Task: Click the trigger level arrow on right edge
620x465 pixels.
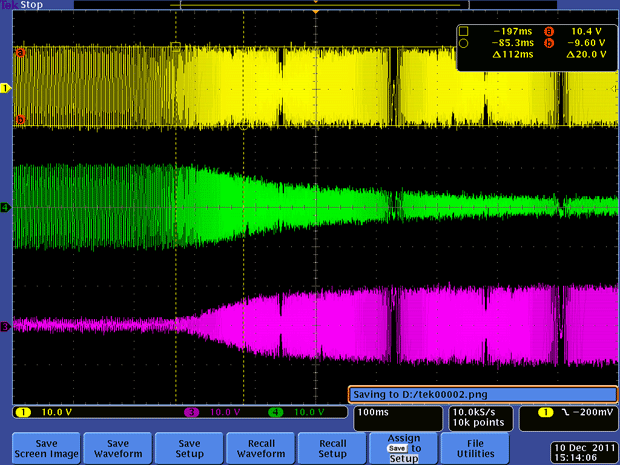Action: (614, 89)
